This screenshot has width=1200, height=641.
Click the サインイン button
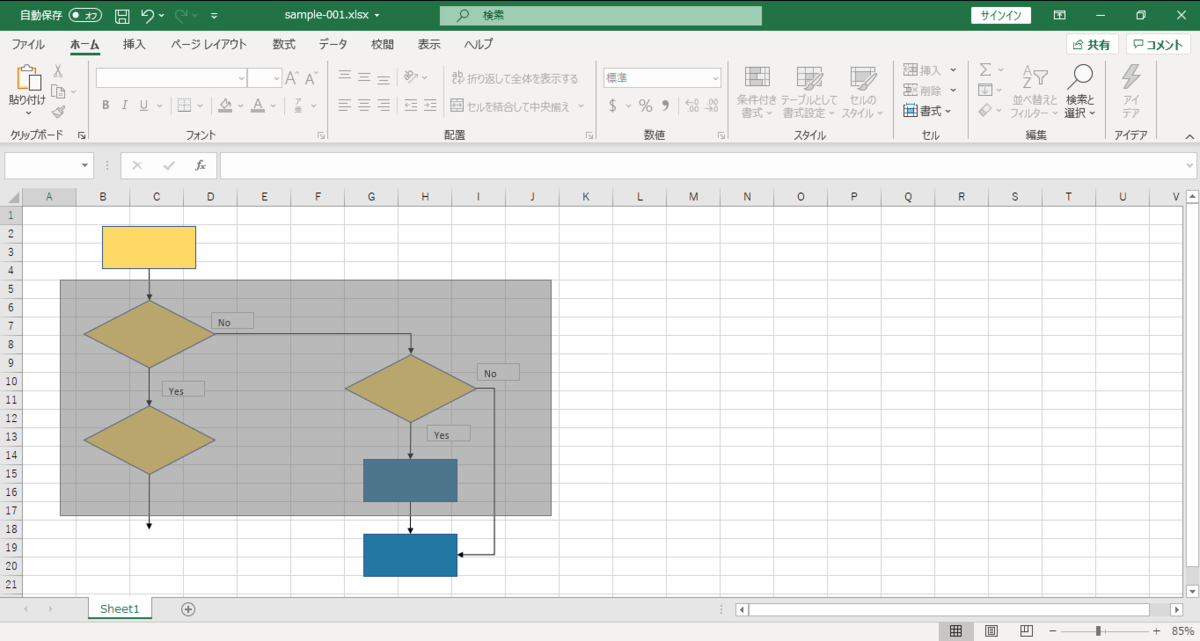click(x=1001, y=15)
